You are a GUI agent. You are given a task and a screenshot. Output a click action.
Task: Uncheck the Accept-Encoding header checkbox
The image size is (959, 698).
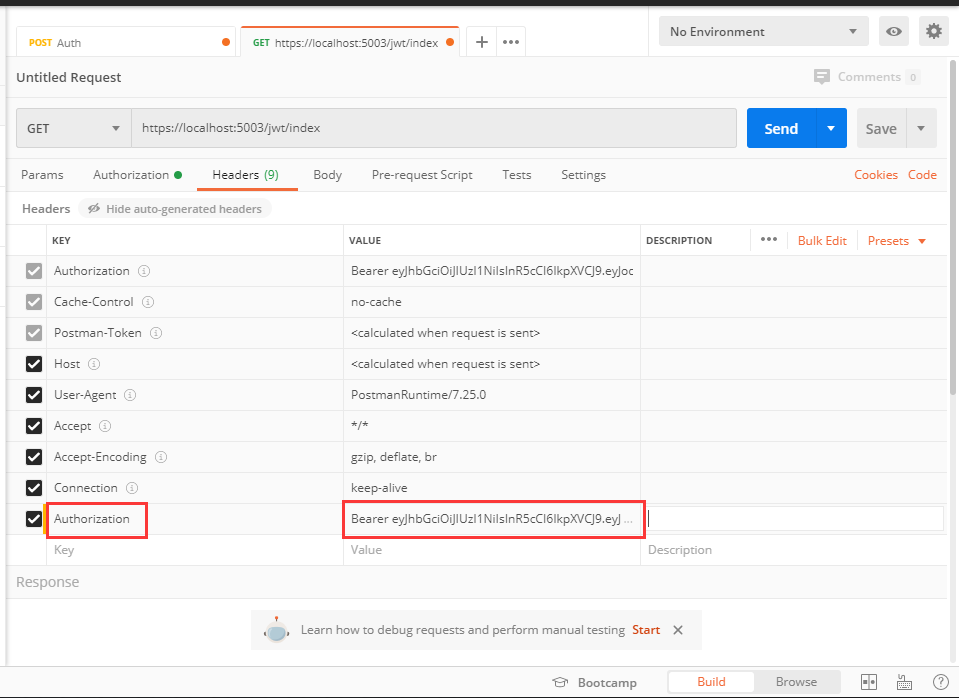pyautogui.click(x=34, y=457)
